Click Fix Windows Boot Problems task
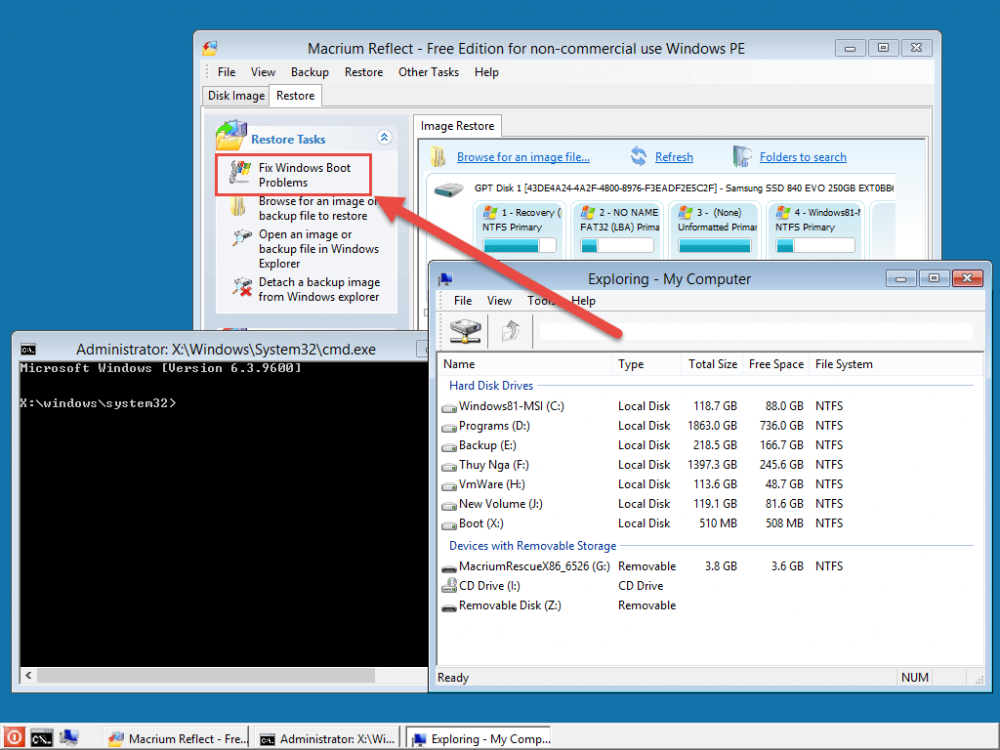 click(304, 175)
